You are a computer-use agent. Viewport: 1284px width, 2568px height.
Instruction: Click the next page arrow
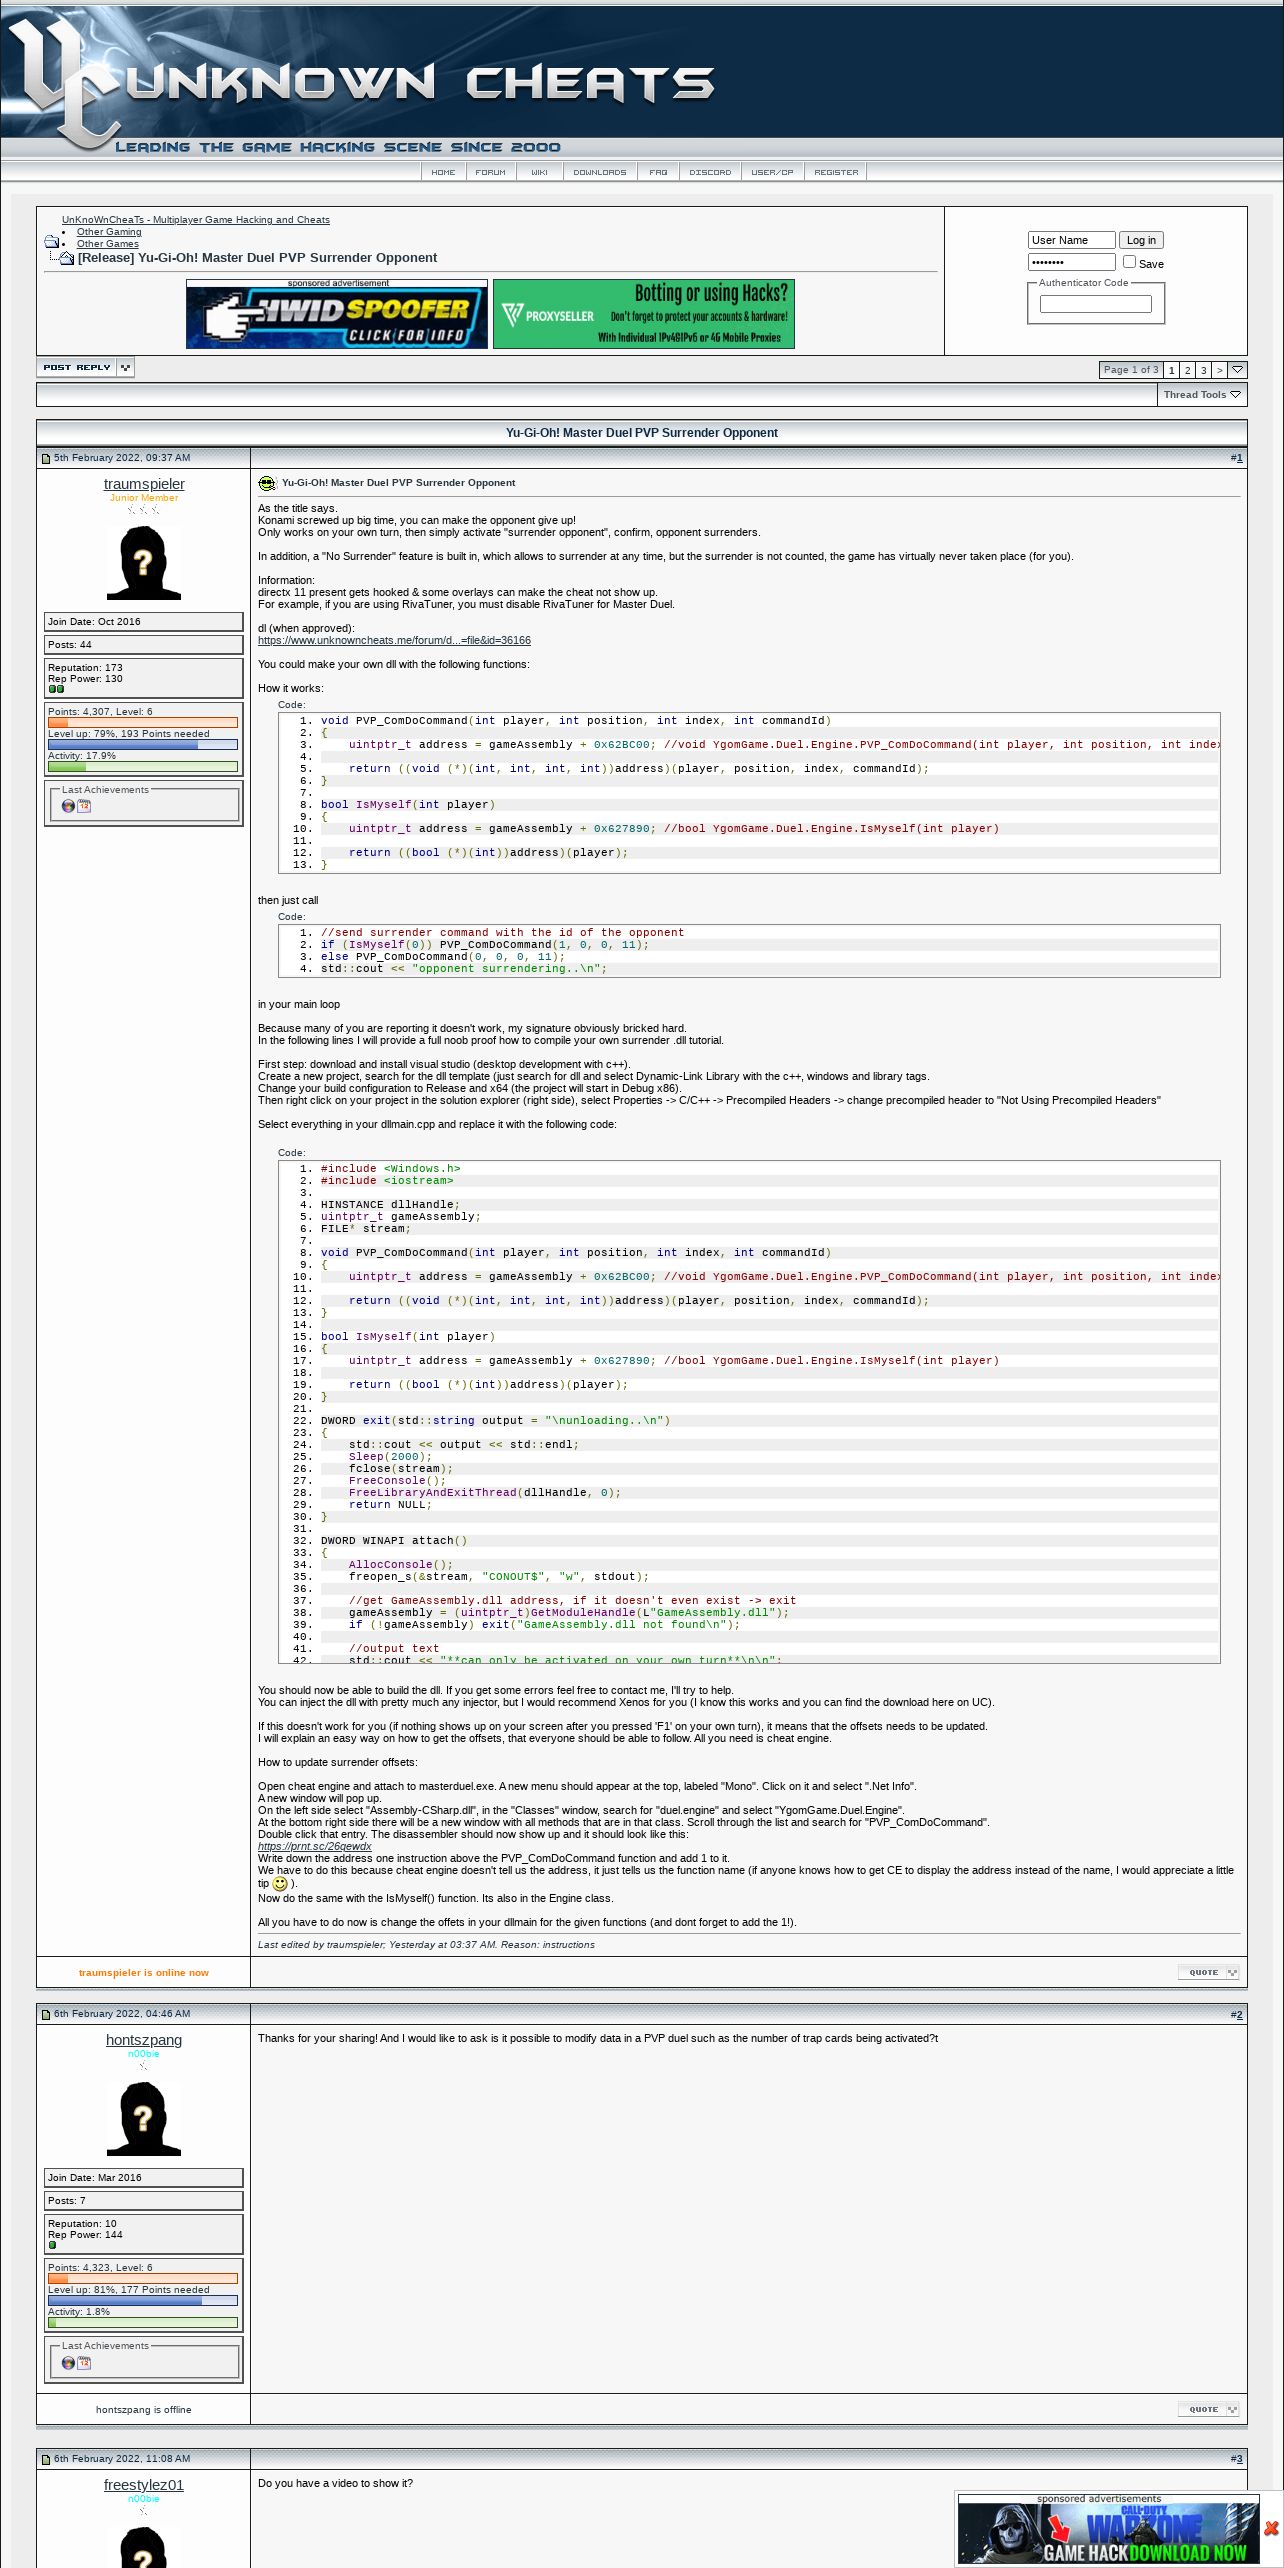coord(1220,370)
